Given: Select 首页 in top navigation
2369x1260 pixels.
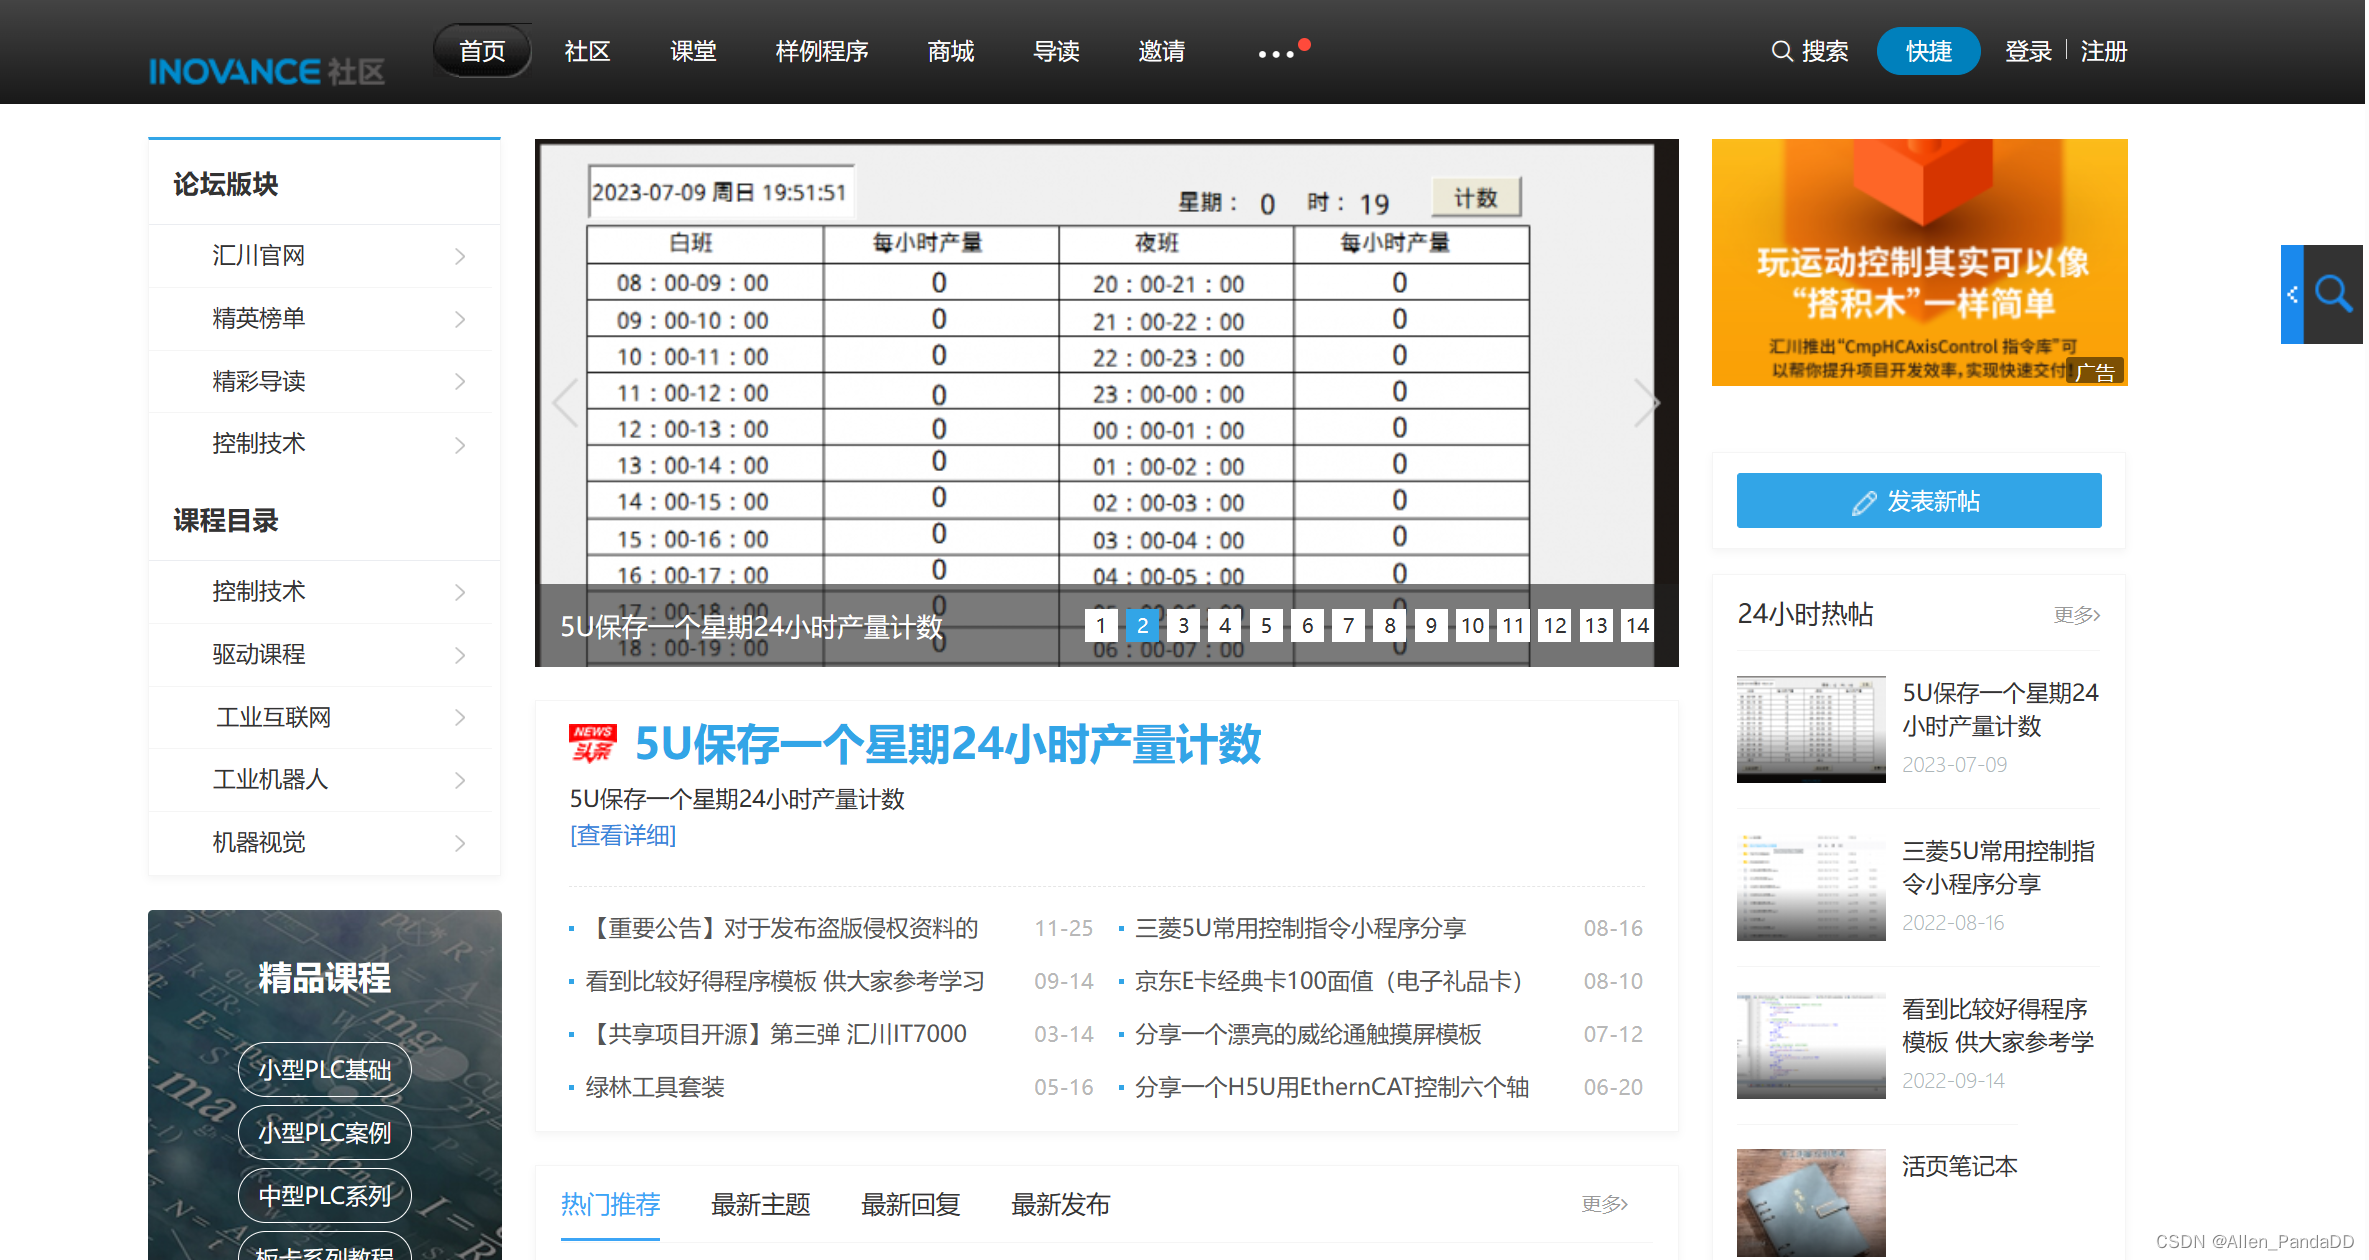Looking at the screenshot, I should click(x=482, y=51).
